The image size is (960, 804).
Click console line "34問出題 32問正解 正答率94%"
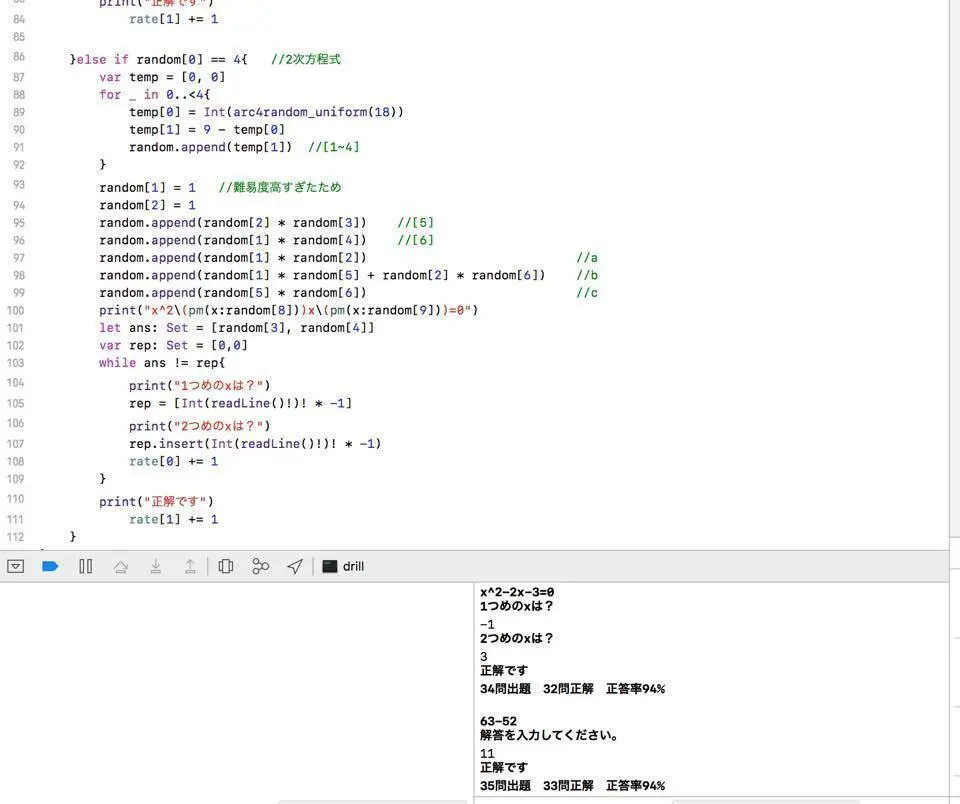pos(572,689)
